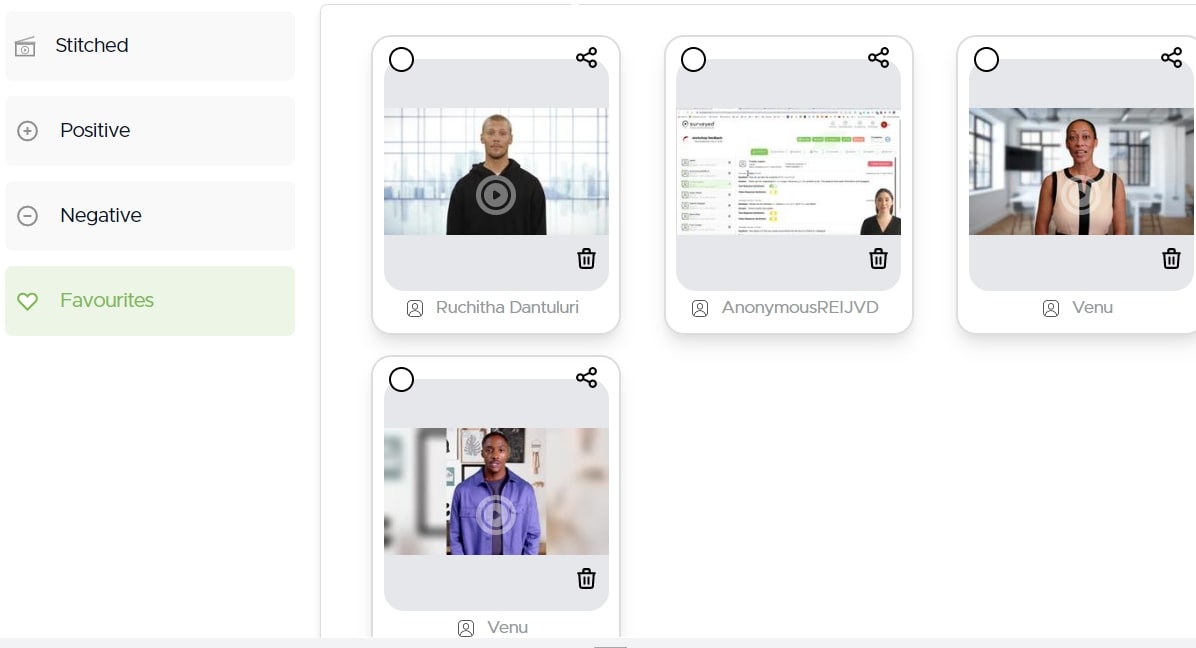
Task: Share the Venu video with the purple-jacket man
Action: click(x=587, y=377)
